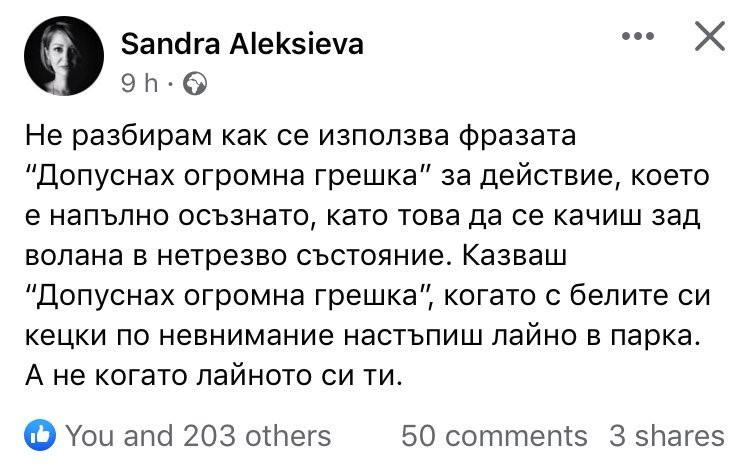The height and width of the screenshot is (467, 750).
Task: Click the words "за действие, което" in the post
Action: [x=599, y=174]
